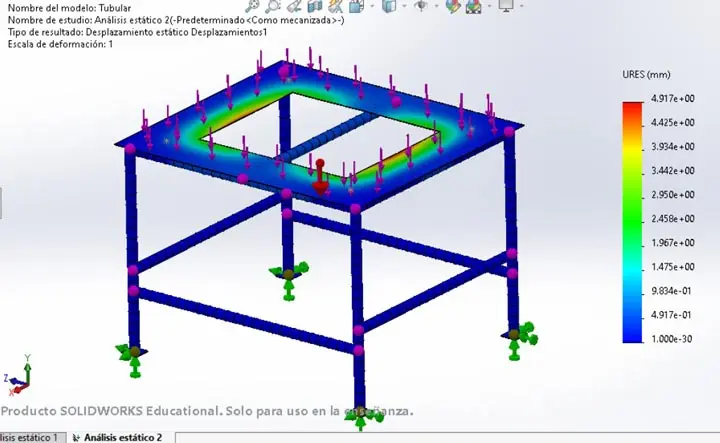Expand the Hide/Show Items dropdown arrow
The height and width of the screenshot is (443, 720).
click(x=436, y=6)
